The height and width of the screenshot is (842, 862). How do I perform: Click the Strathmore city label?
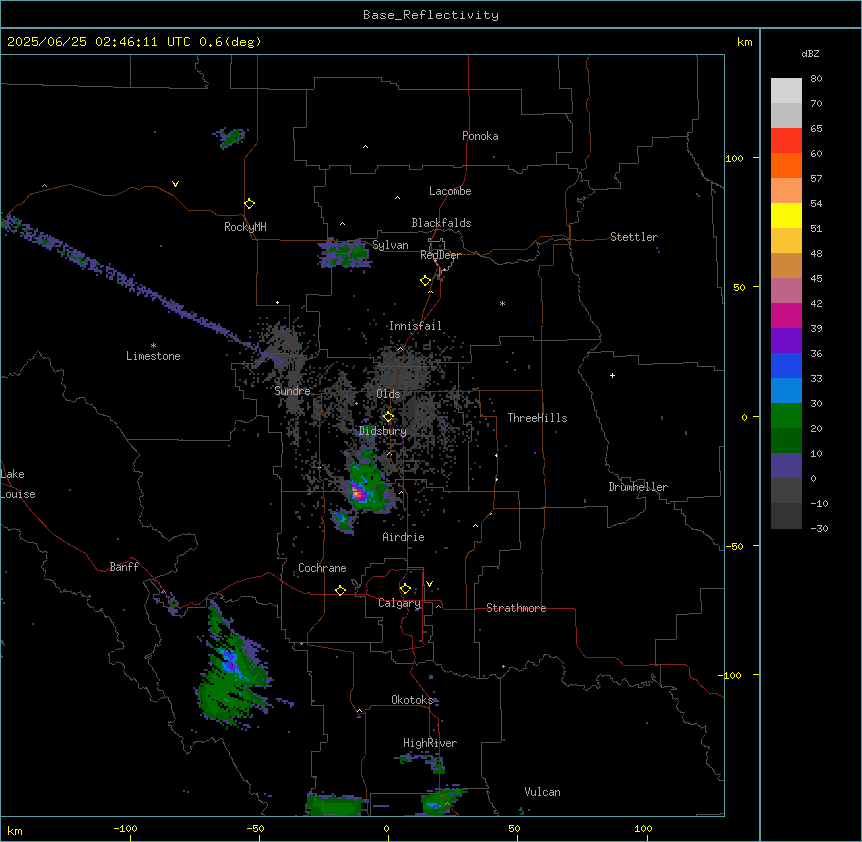[516, 608]
